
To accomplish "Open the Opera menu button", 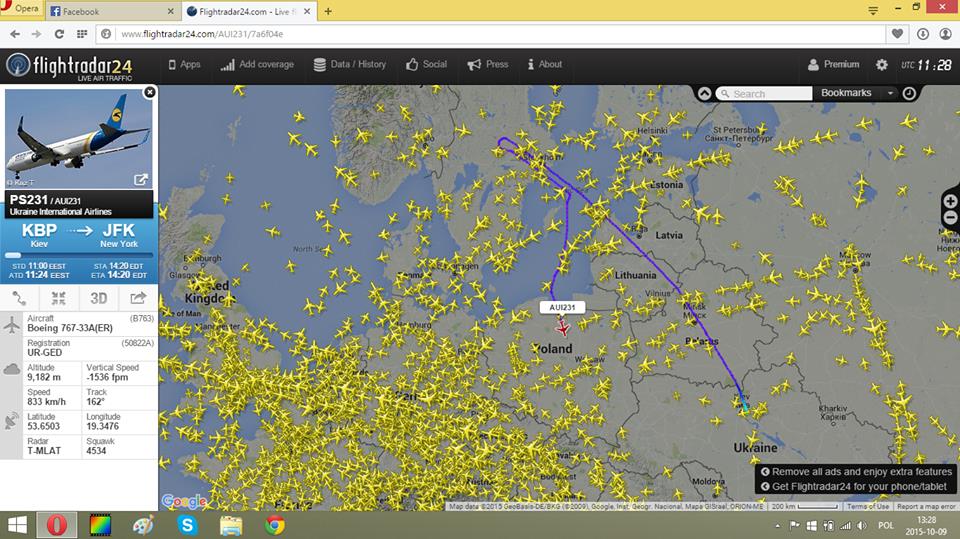I will click(21, 8).
